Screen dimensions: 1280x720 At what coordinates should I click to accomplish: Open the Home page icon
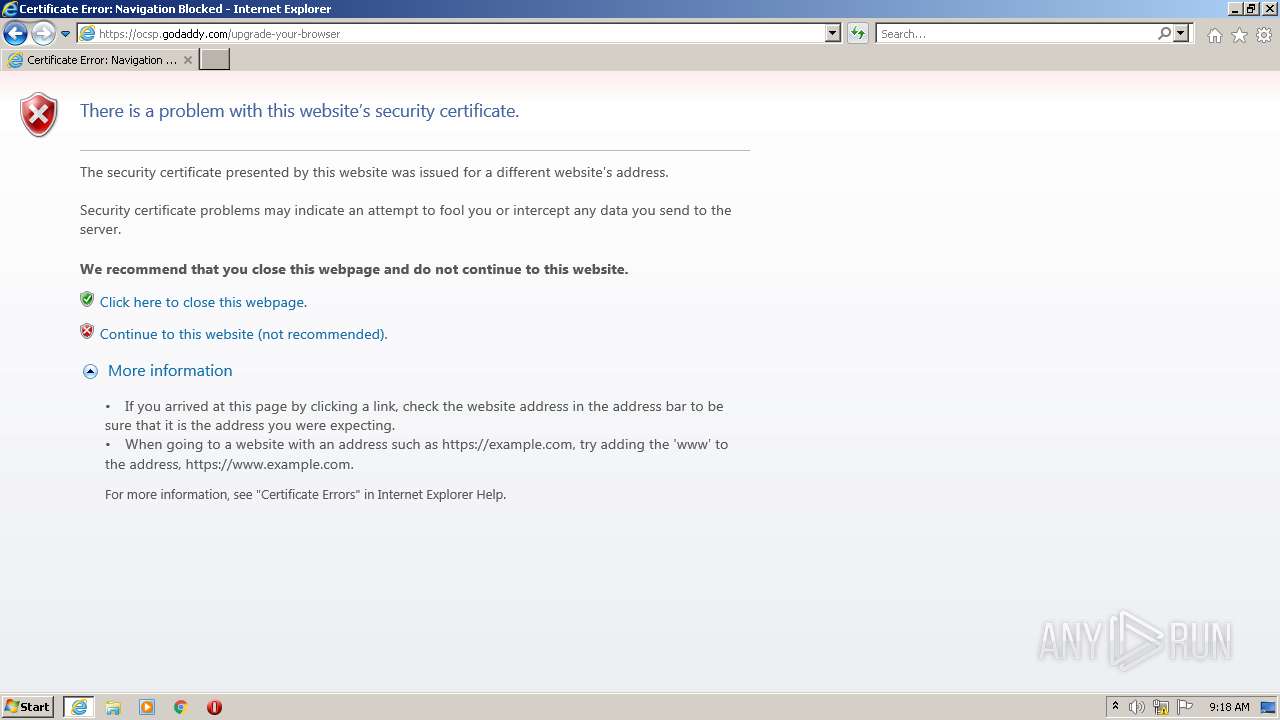(x=1214, y=35)
